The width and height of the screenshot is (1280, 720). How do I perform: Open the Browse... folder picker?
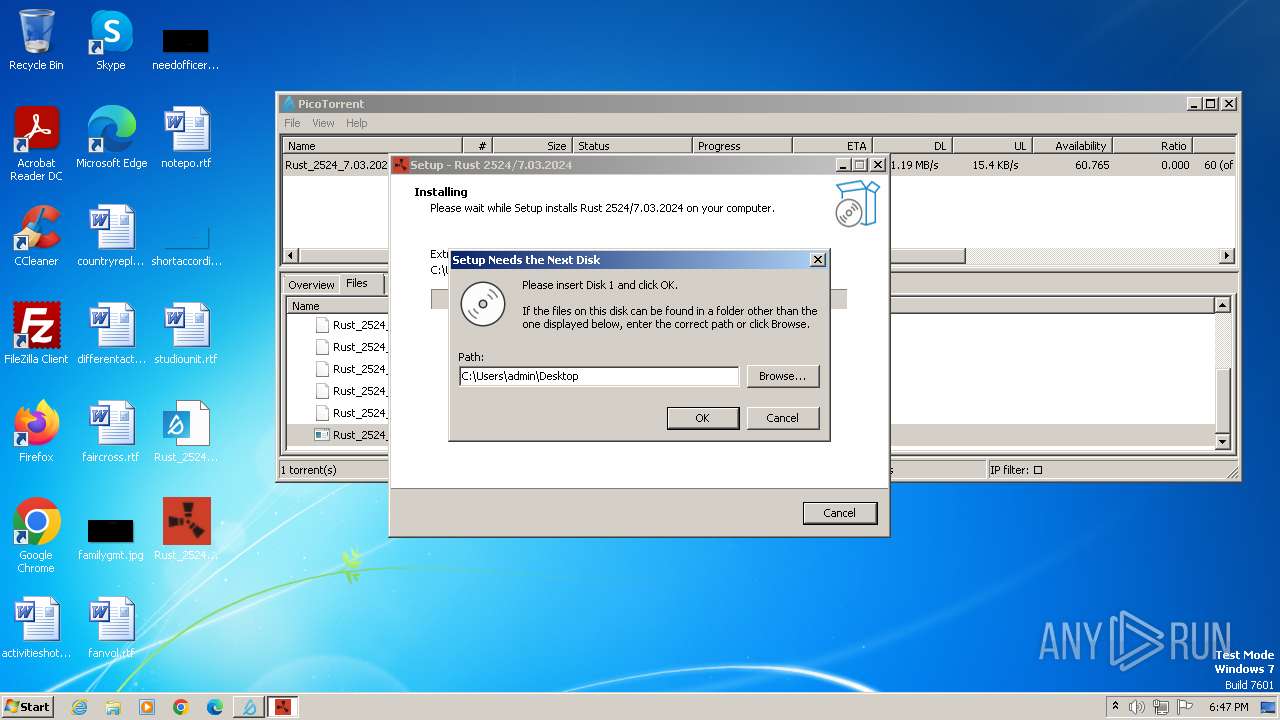click(782, 376)
